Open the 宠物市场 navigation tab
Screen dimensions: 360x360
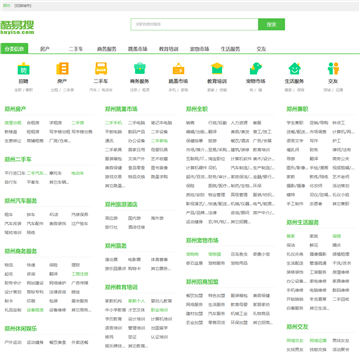point(199,49)
